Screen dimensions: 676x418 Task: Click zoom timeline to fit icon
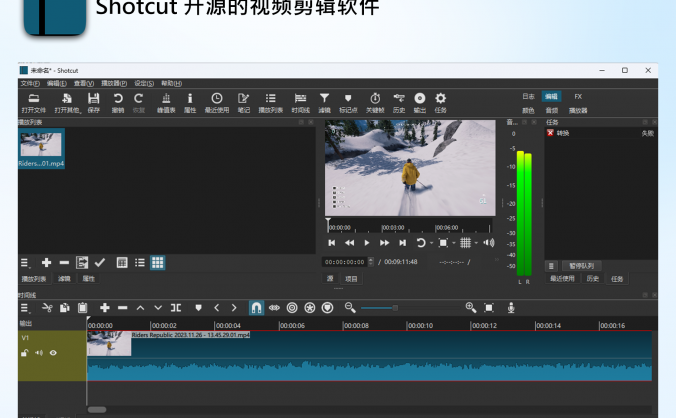489,308
